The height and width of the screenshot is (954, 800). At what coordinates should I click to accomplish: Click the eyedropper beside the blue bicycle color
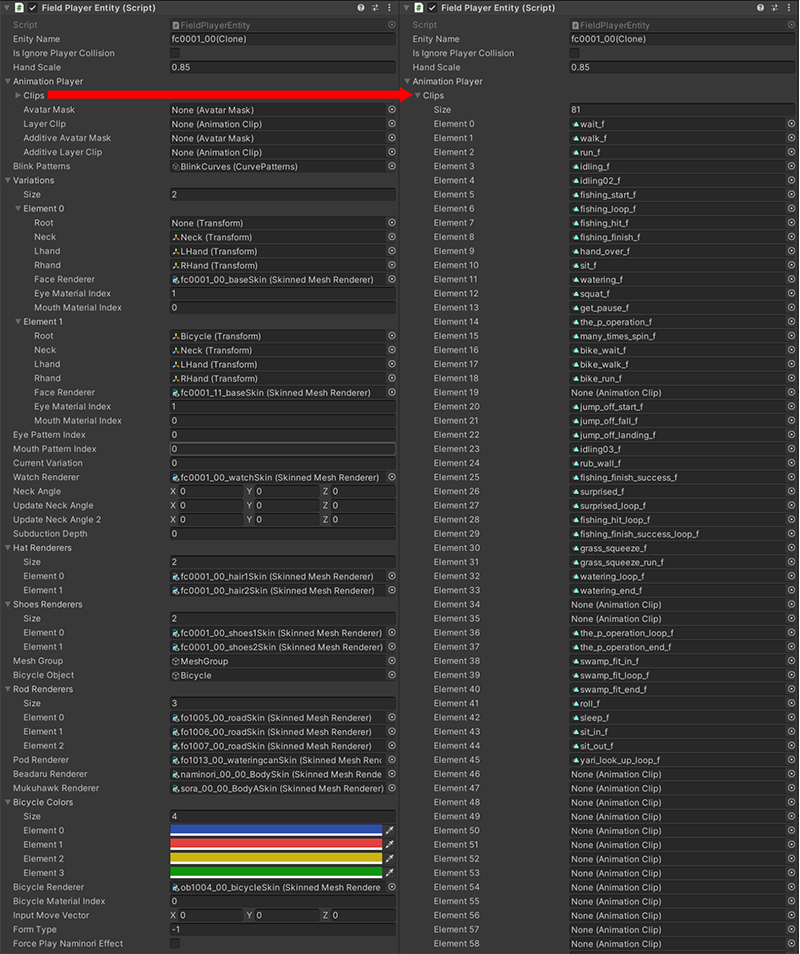(390, 830)
